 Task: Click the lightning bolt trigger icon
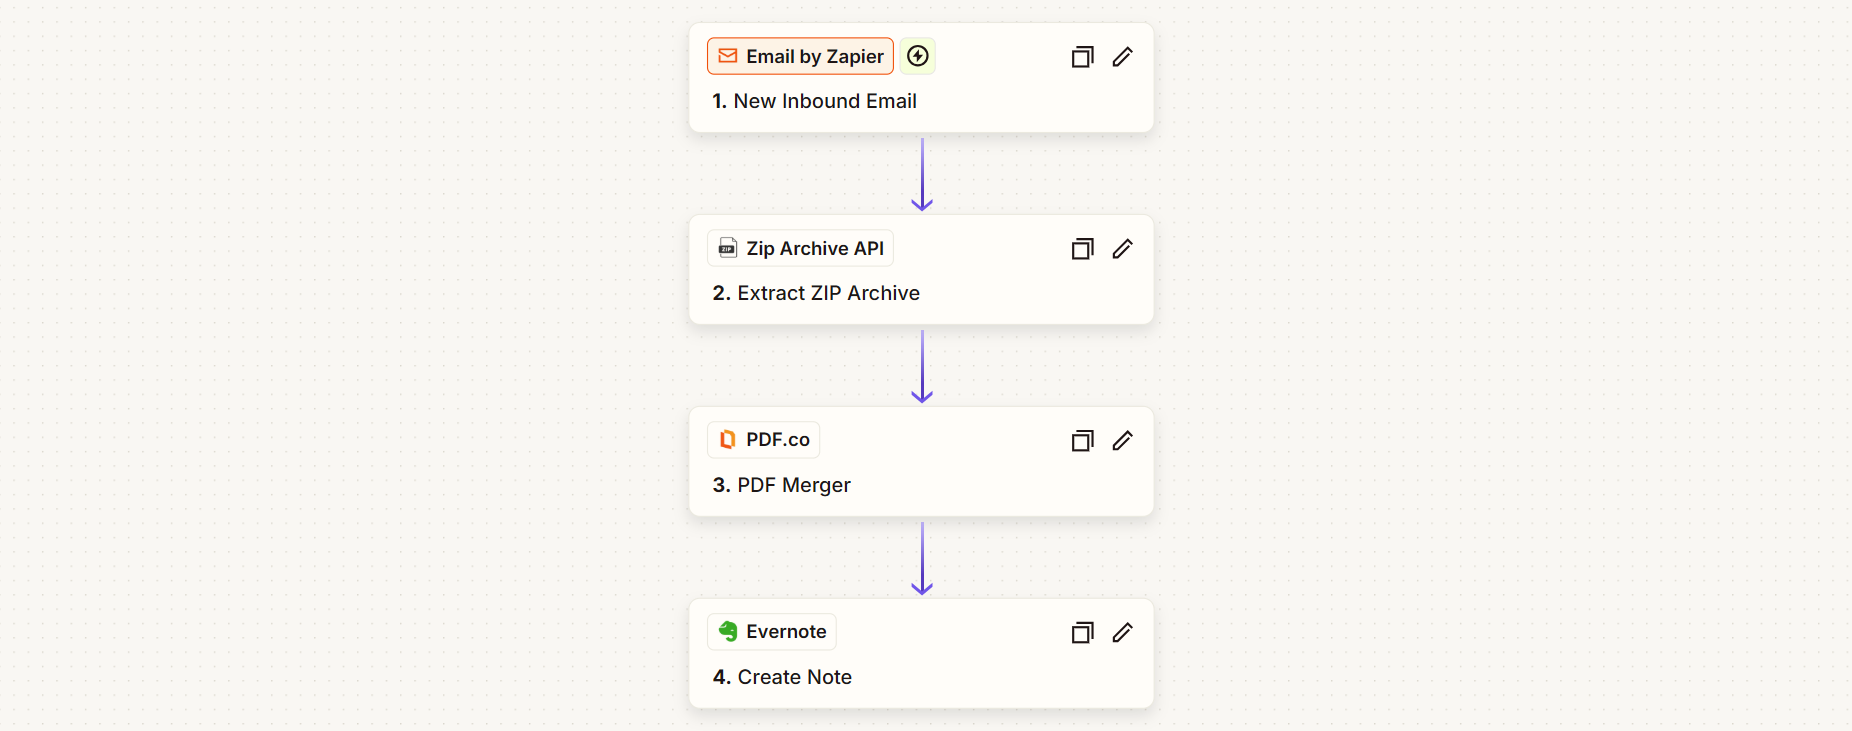point(918,56)
